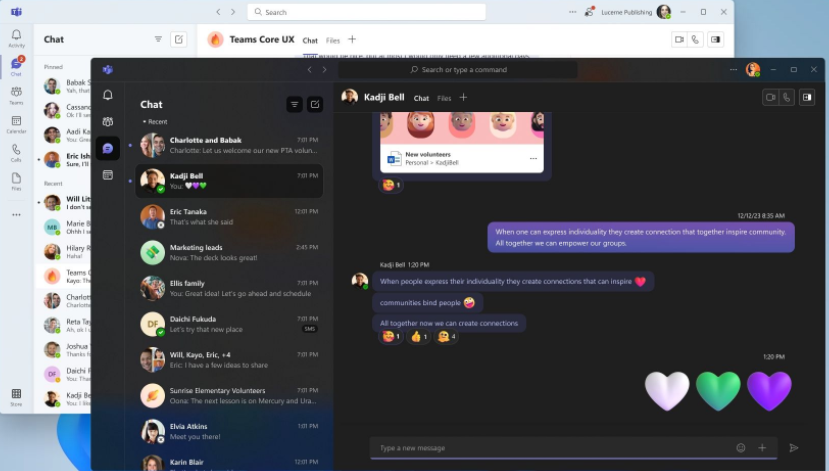Open chat with Daichi Fukuda
Screen dimensions: 829x471
(x=230, y=323)
